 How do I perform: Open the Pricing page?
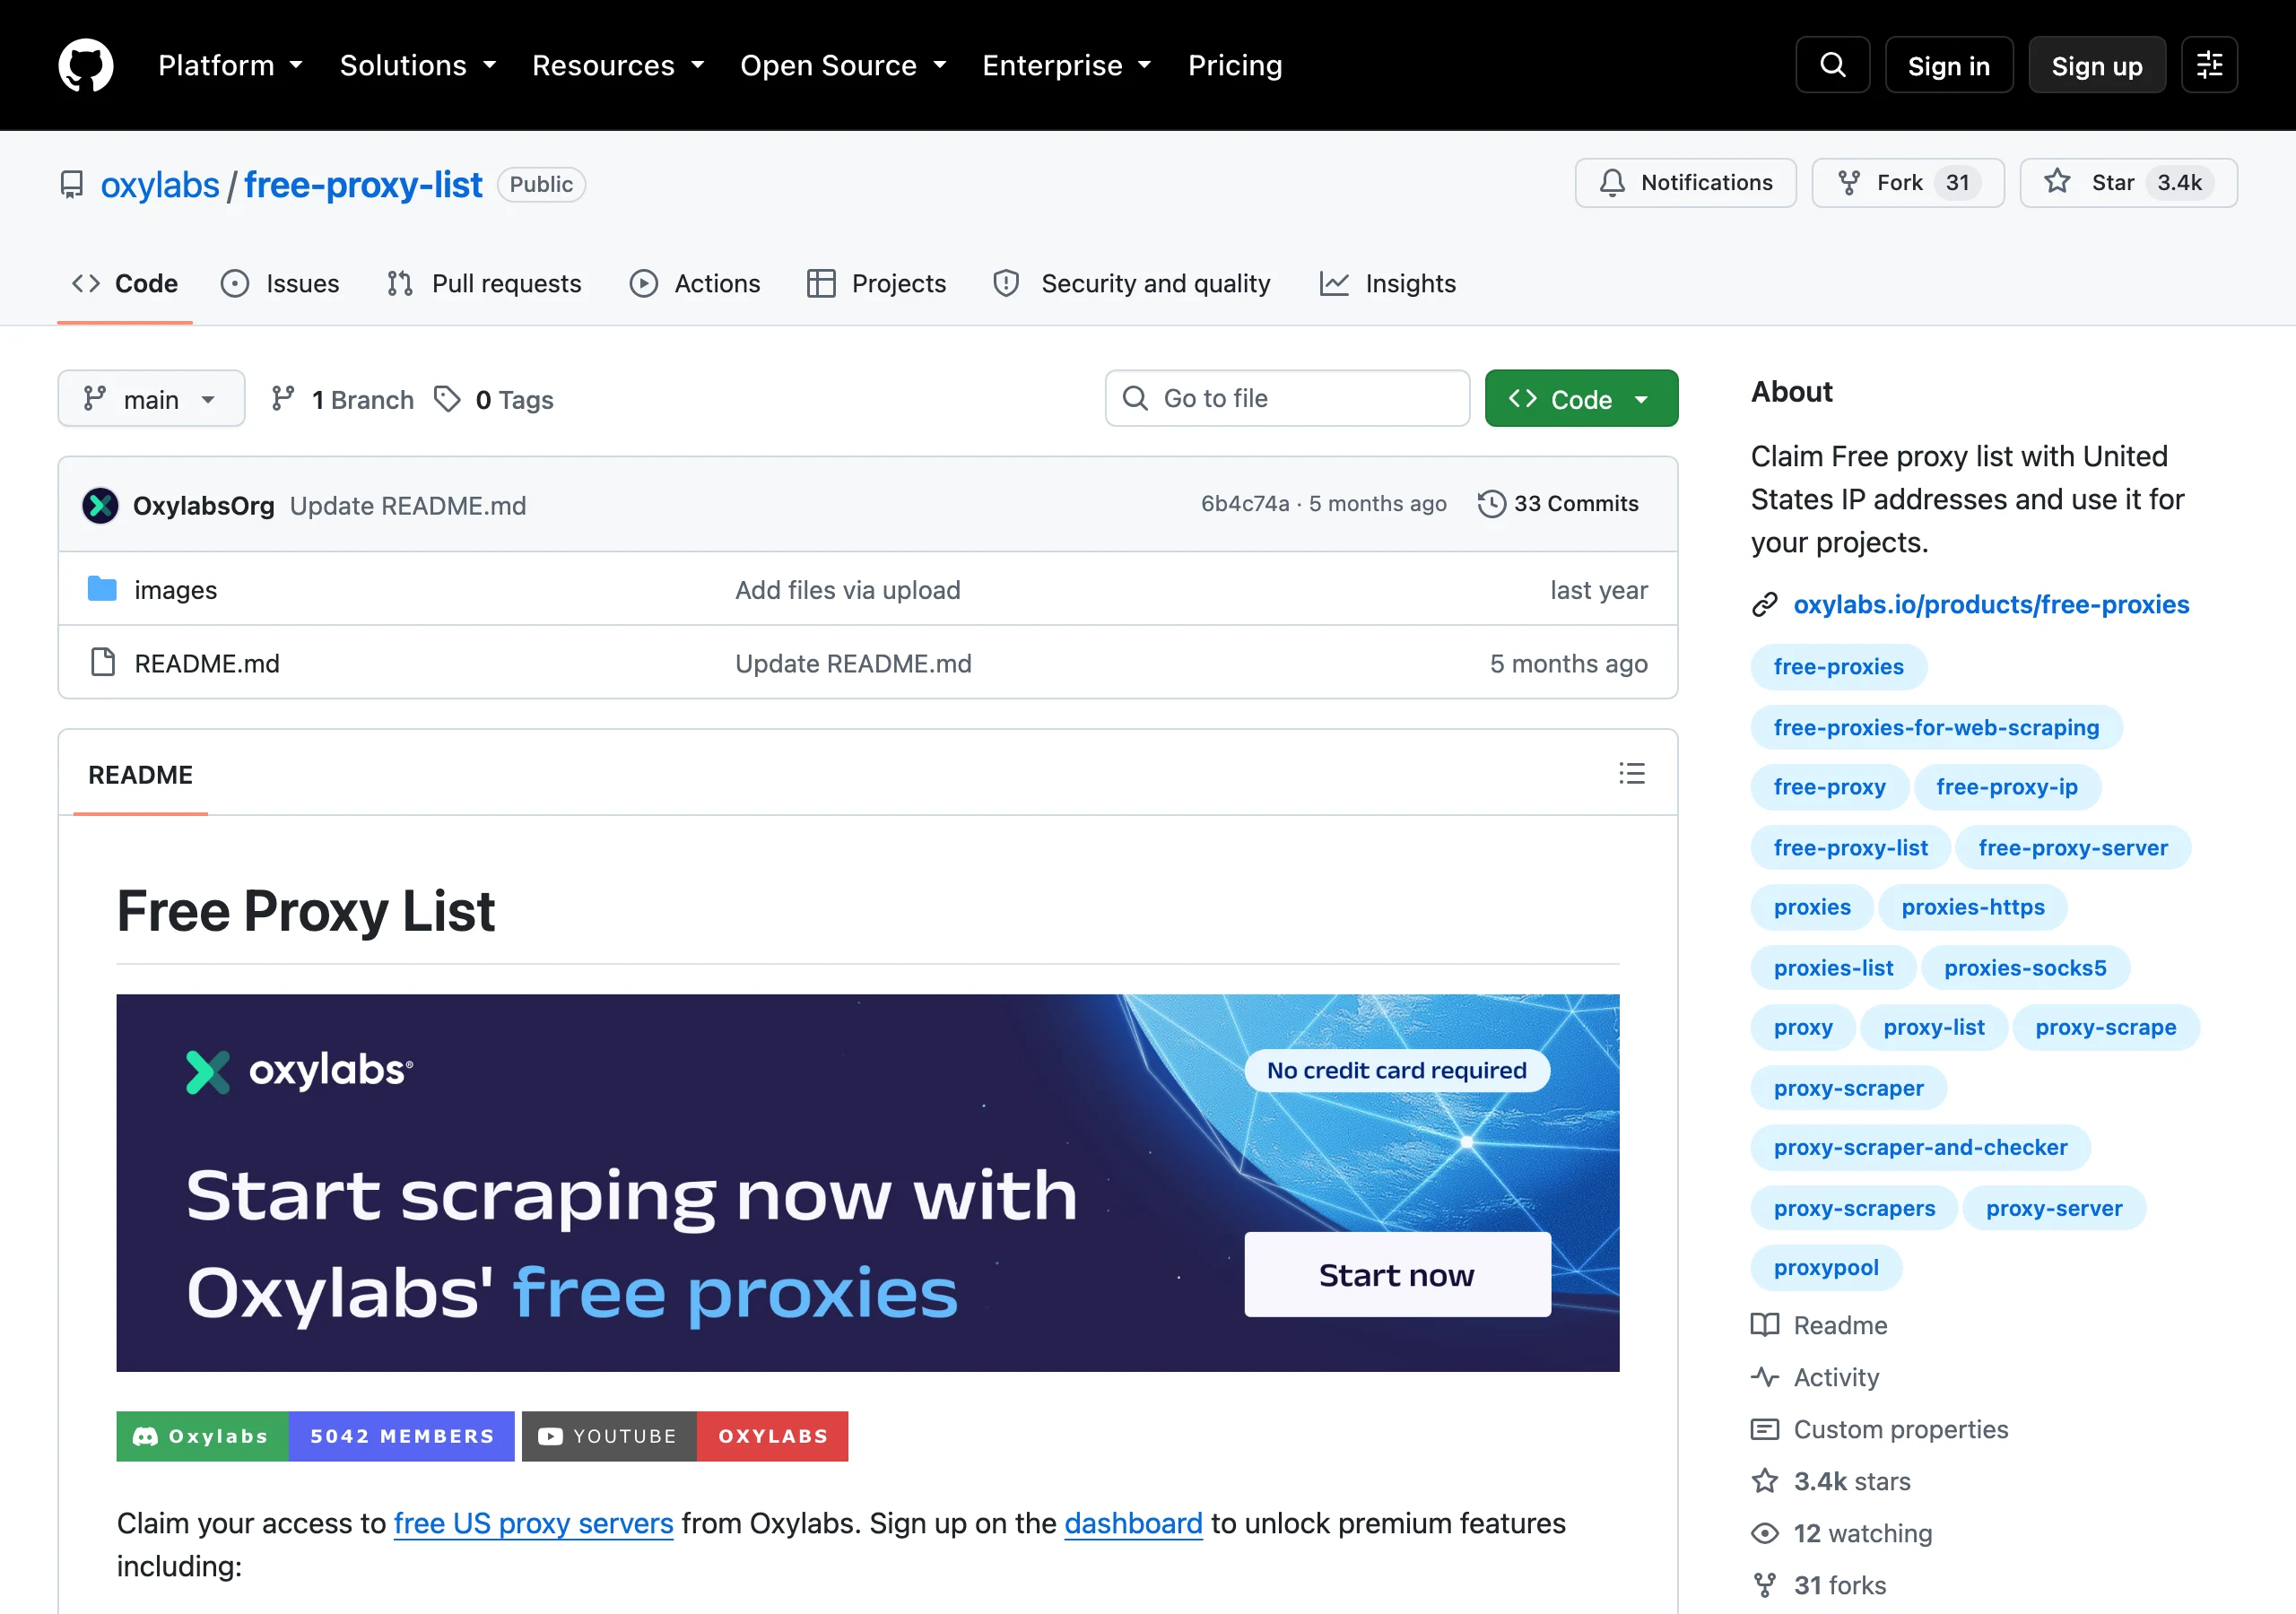[1235, 65]
